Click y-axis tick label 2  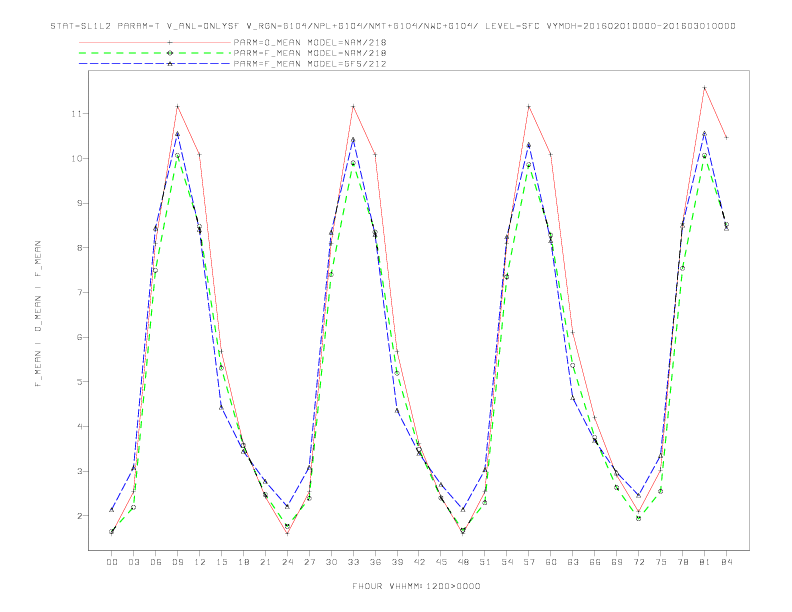click(79, 516)
